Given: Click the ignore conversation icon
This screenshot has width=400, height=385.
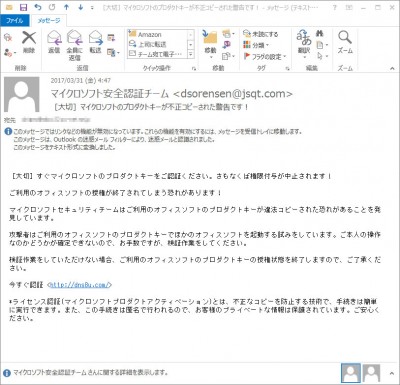Looking at the screenshot, I should 8,37.
